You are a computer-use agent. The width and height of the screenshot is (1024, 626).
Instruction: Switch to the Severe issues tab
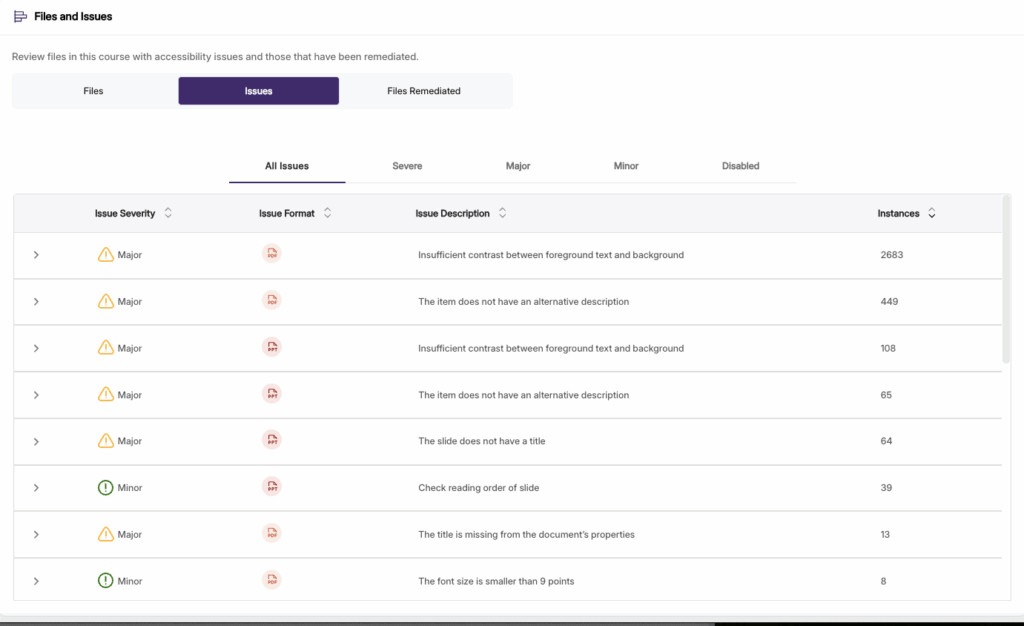407,166
